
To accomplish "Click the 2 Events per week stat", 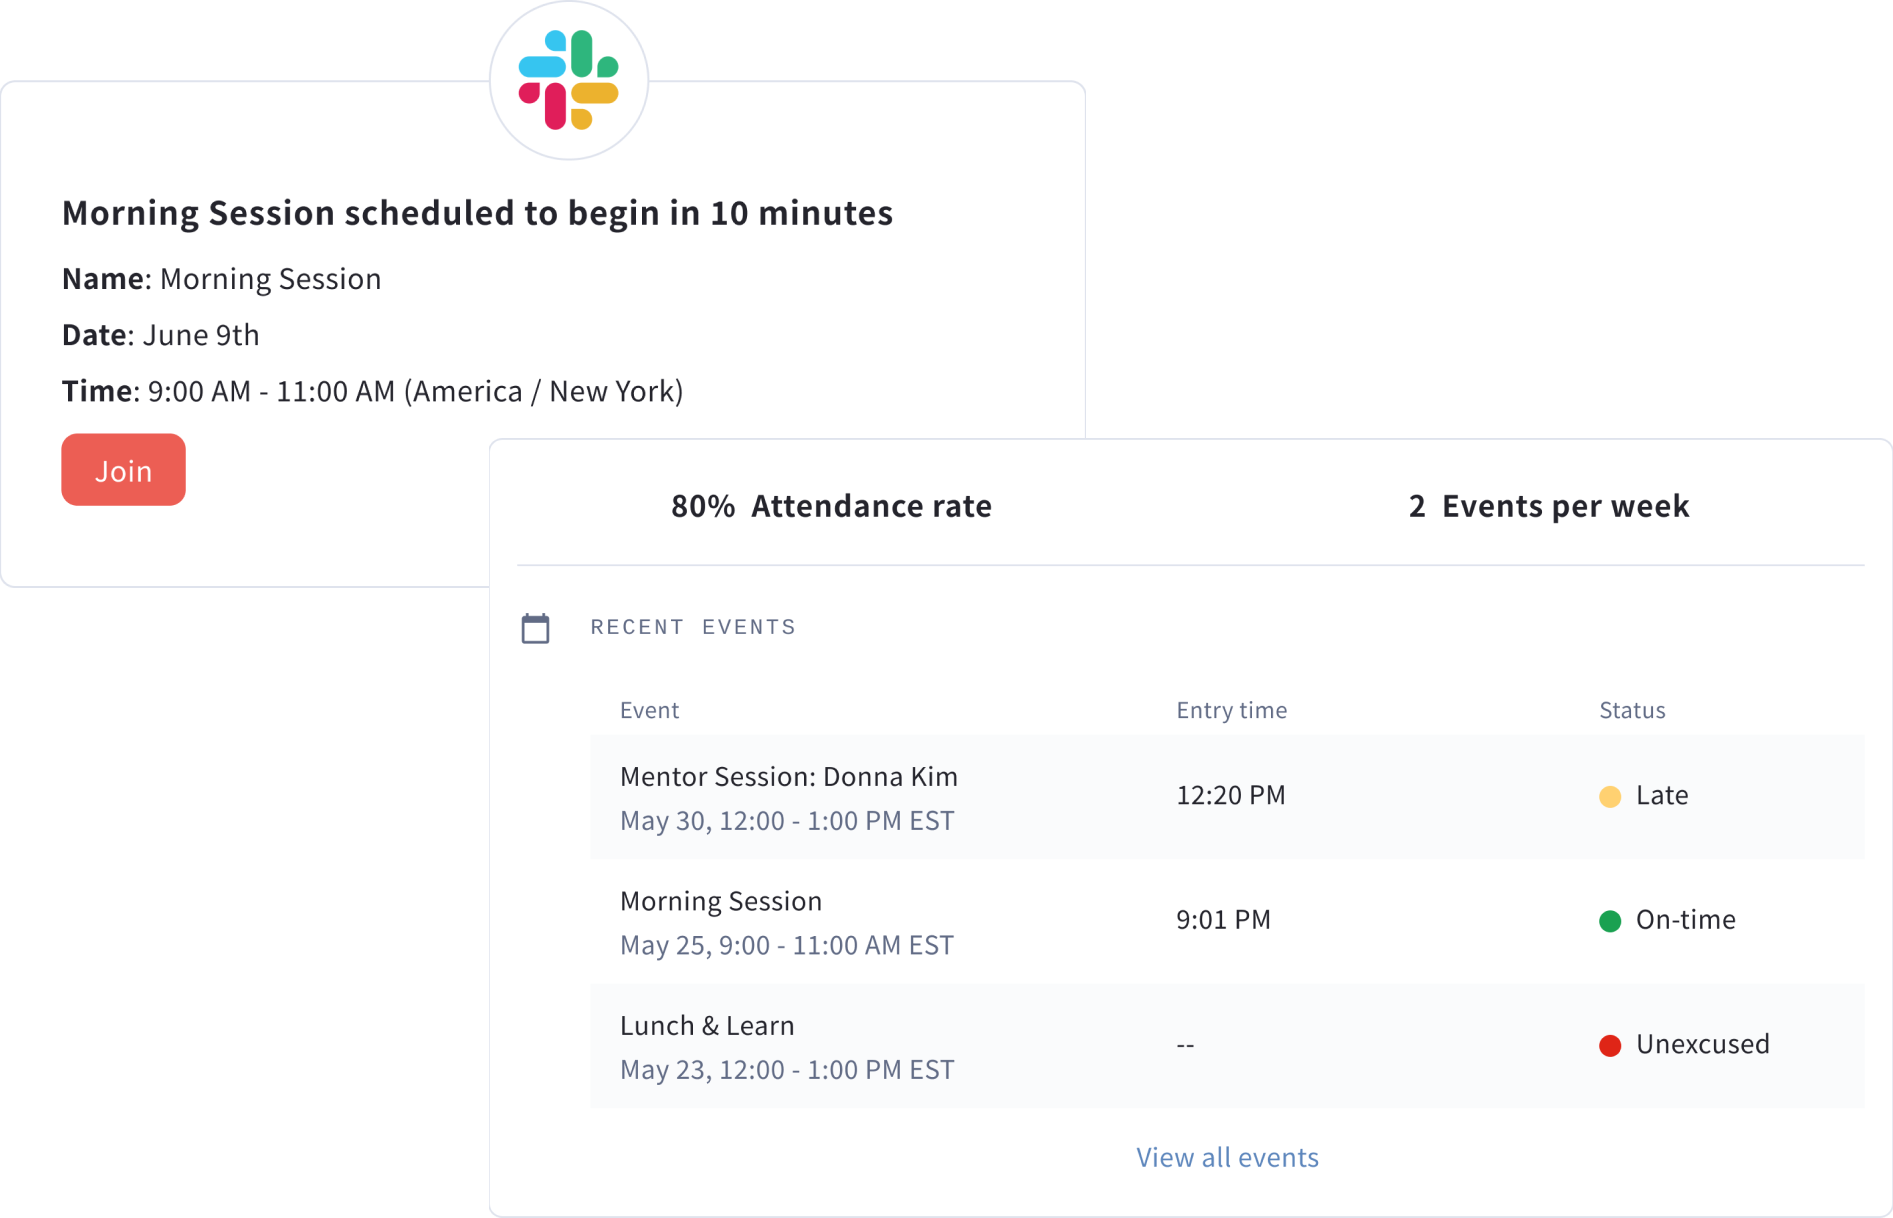I will click(1549, 506).
